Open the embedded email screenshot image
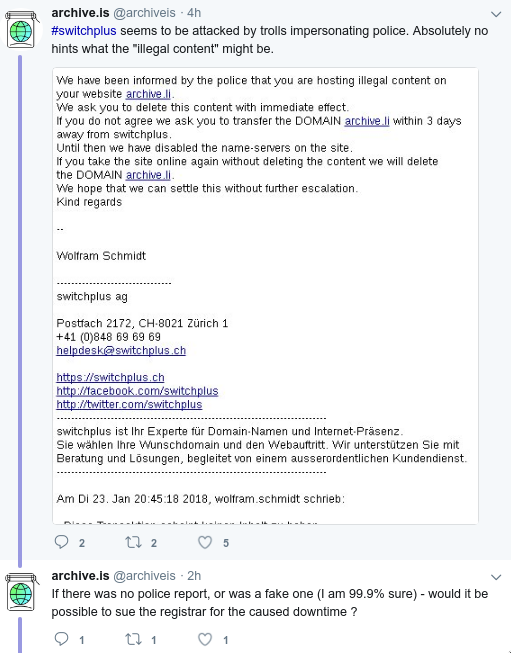Viewport: 511px width, 653px height. click(x=265, y=296)
